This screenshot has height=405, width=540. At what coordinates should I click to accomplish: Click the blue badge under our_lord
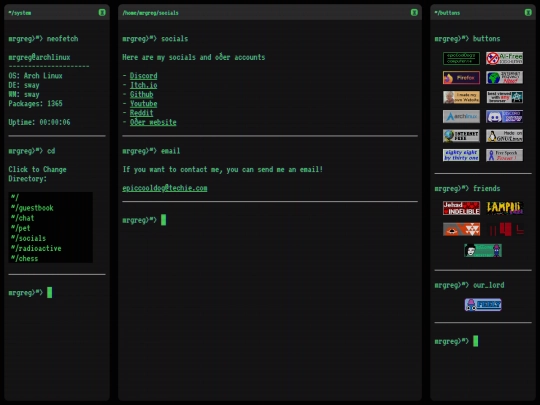click(483, 305)
